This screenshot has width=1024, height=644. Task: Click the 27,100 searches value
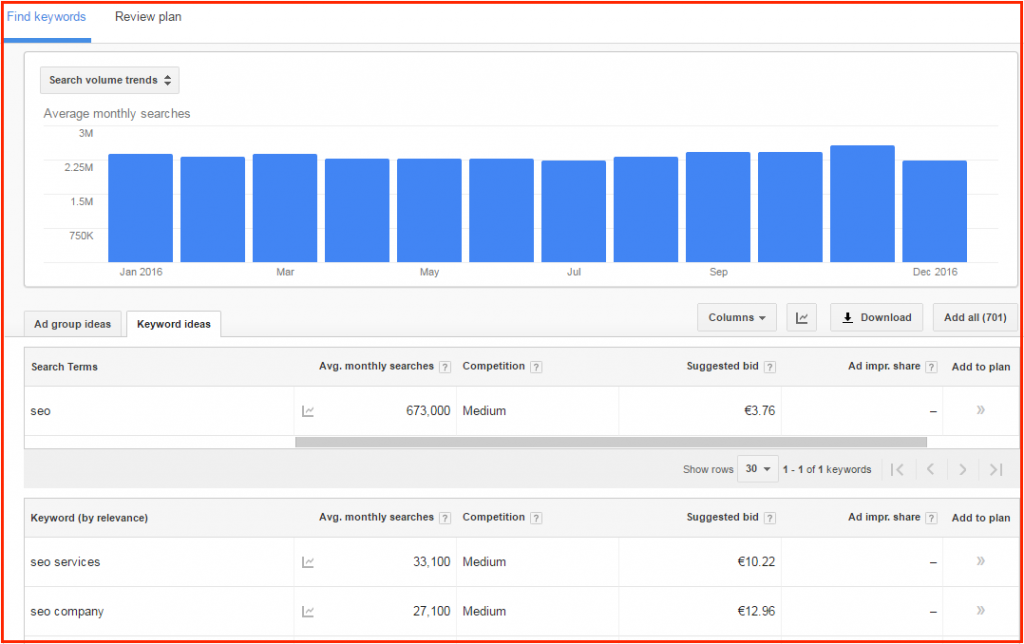point(432,611)
